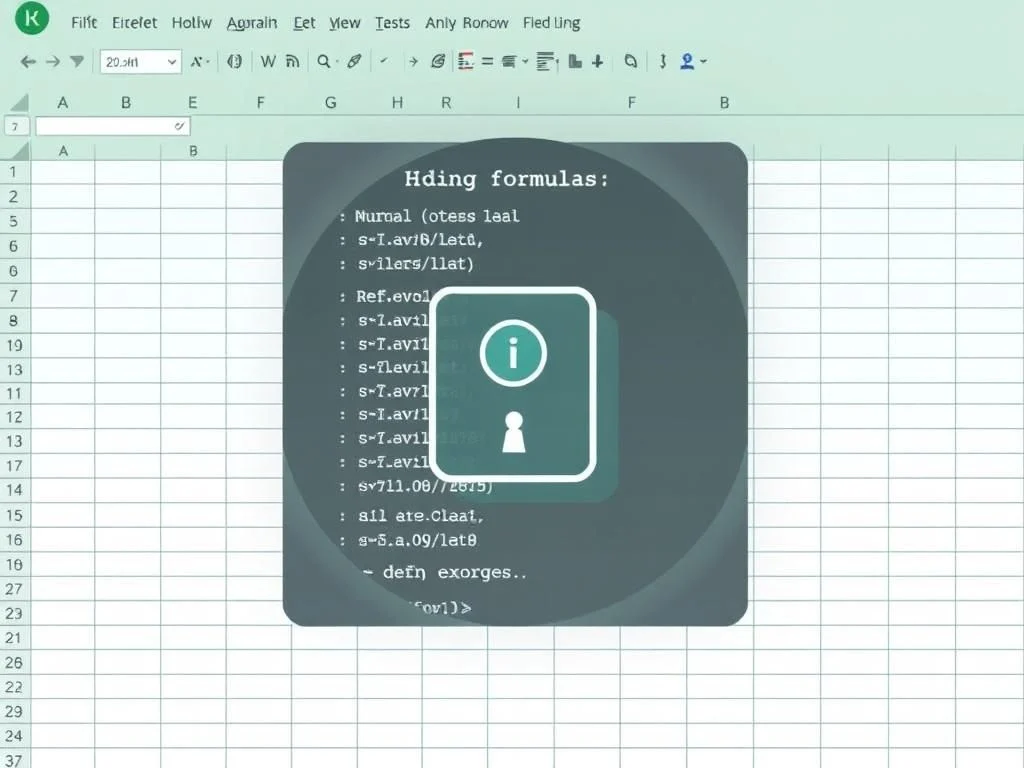Click the back arrow in toolbar
The image size is (1024, 768).
pos(27,62)
